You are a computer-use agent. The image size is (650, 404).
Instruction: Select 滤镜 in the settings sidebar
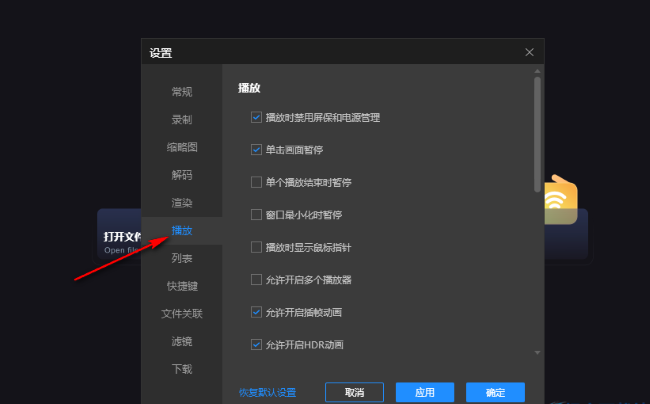point(181,341)
